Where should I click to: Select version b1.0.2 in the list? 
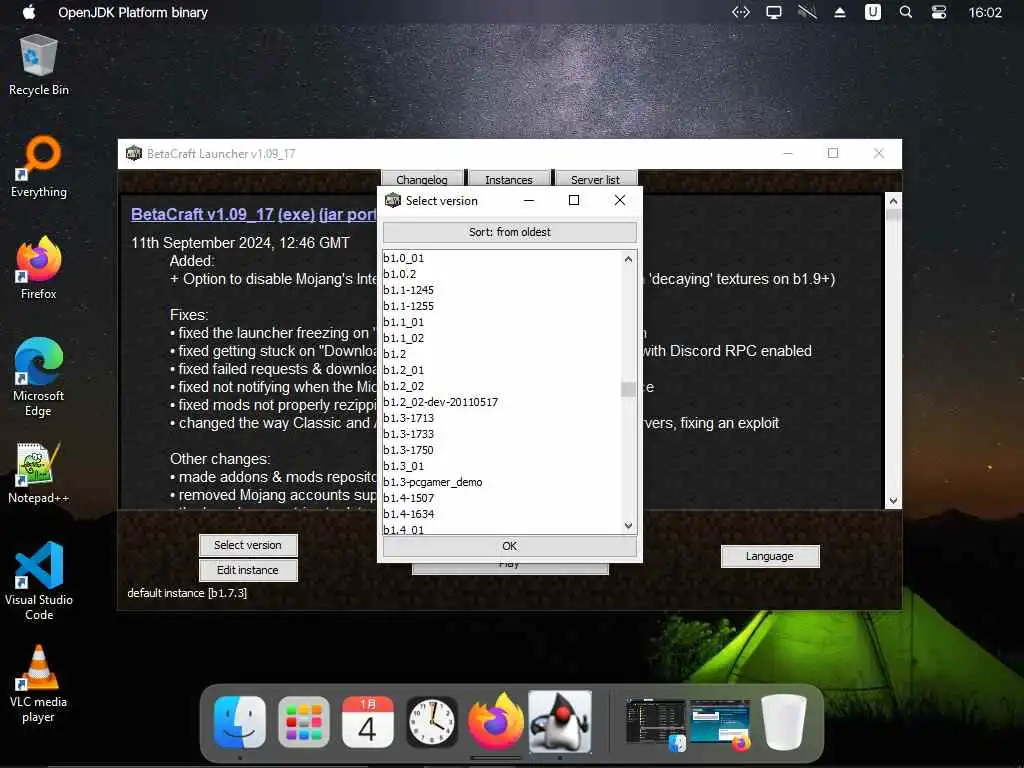tap(502, 274)
